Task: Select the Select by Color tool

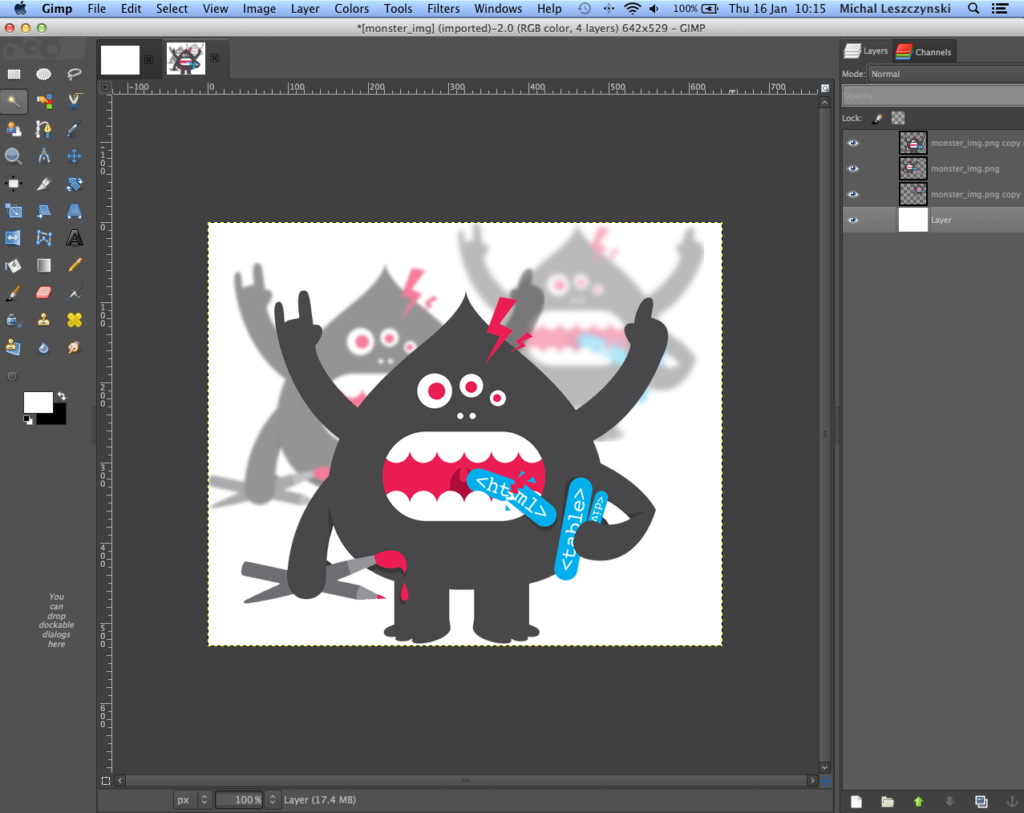Action: 44,101
